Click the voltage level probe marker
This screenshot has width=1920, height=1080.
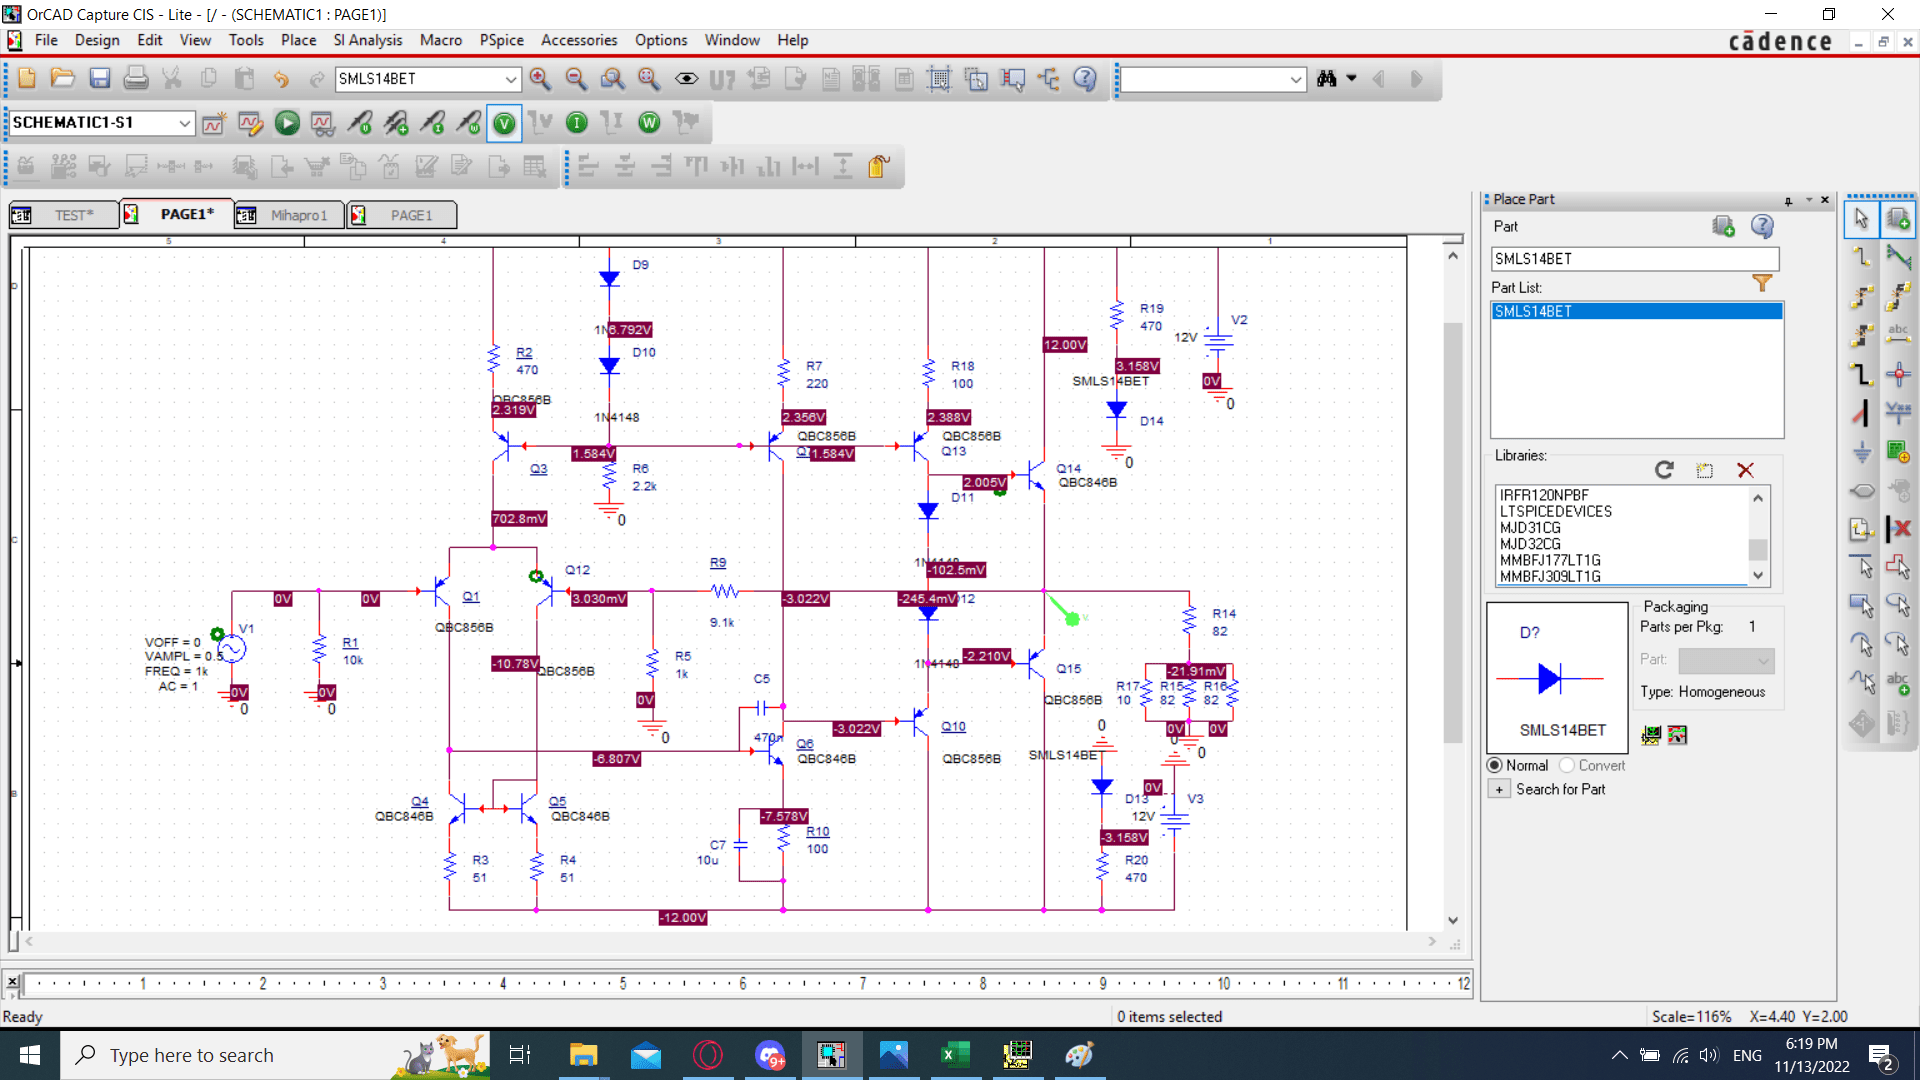point(360,123)
